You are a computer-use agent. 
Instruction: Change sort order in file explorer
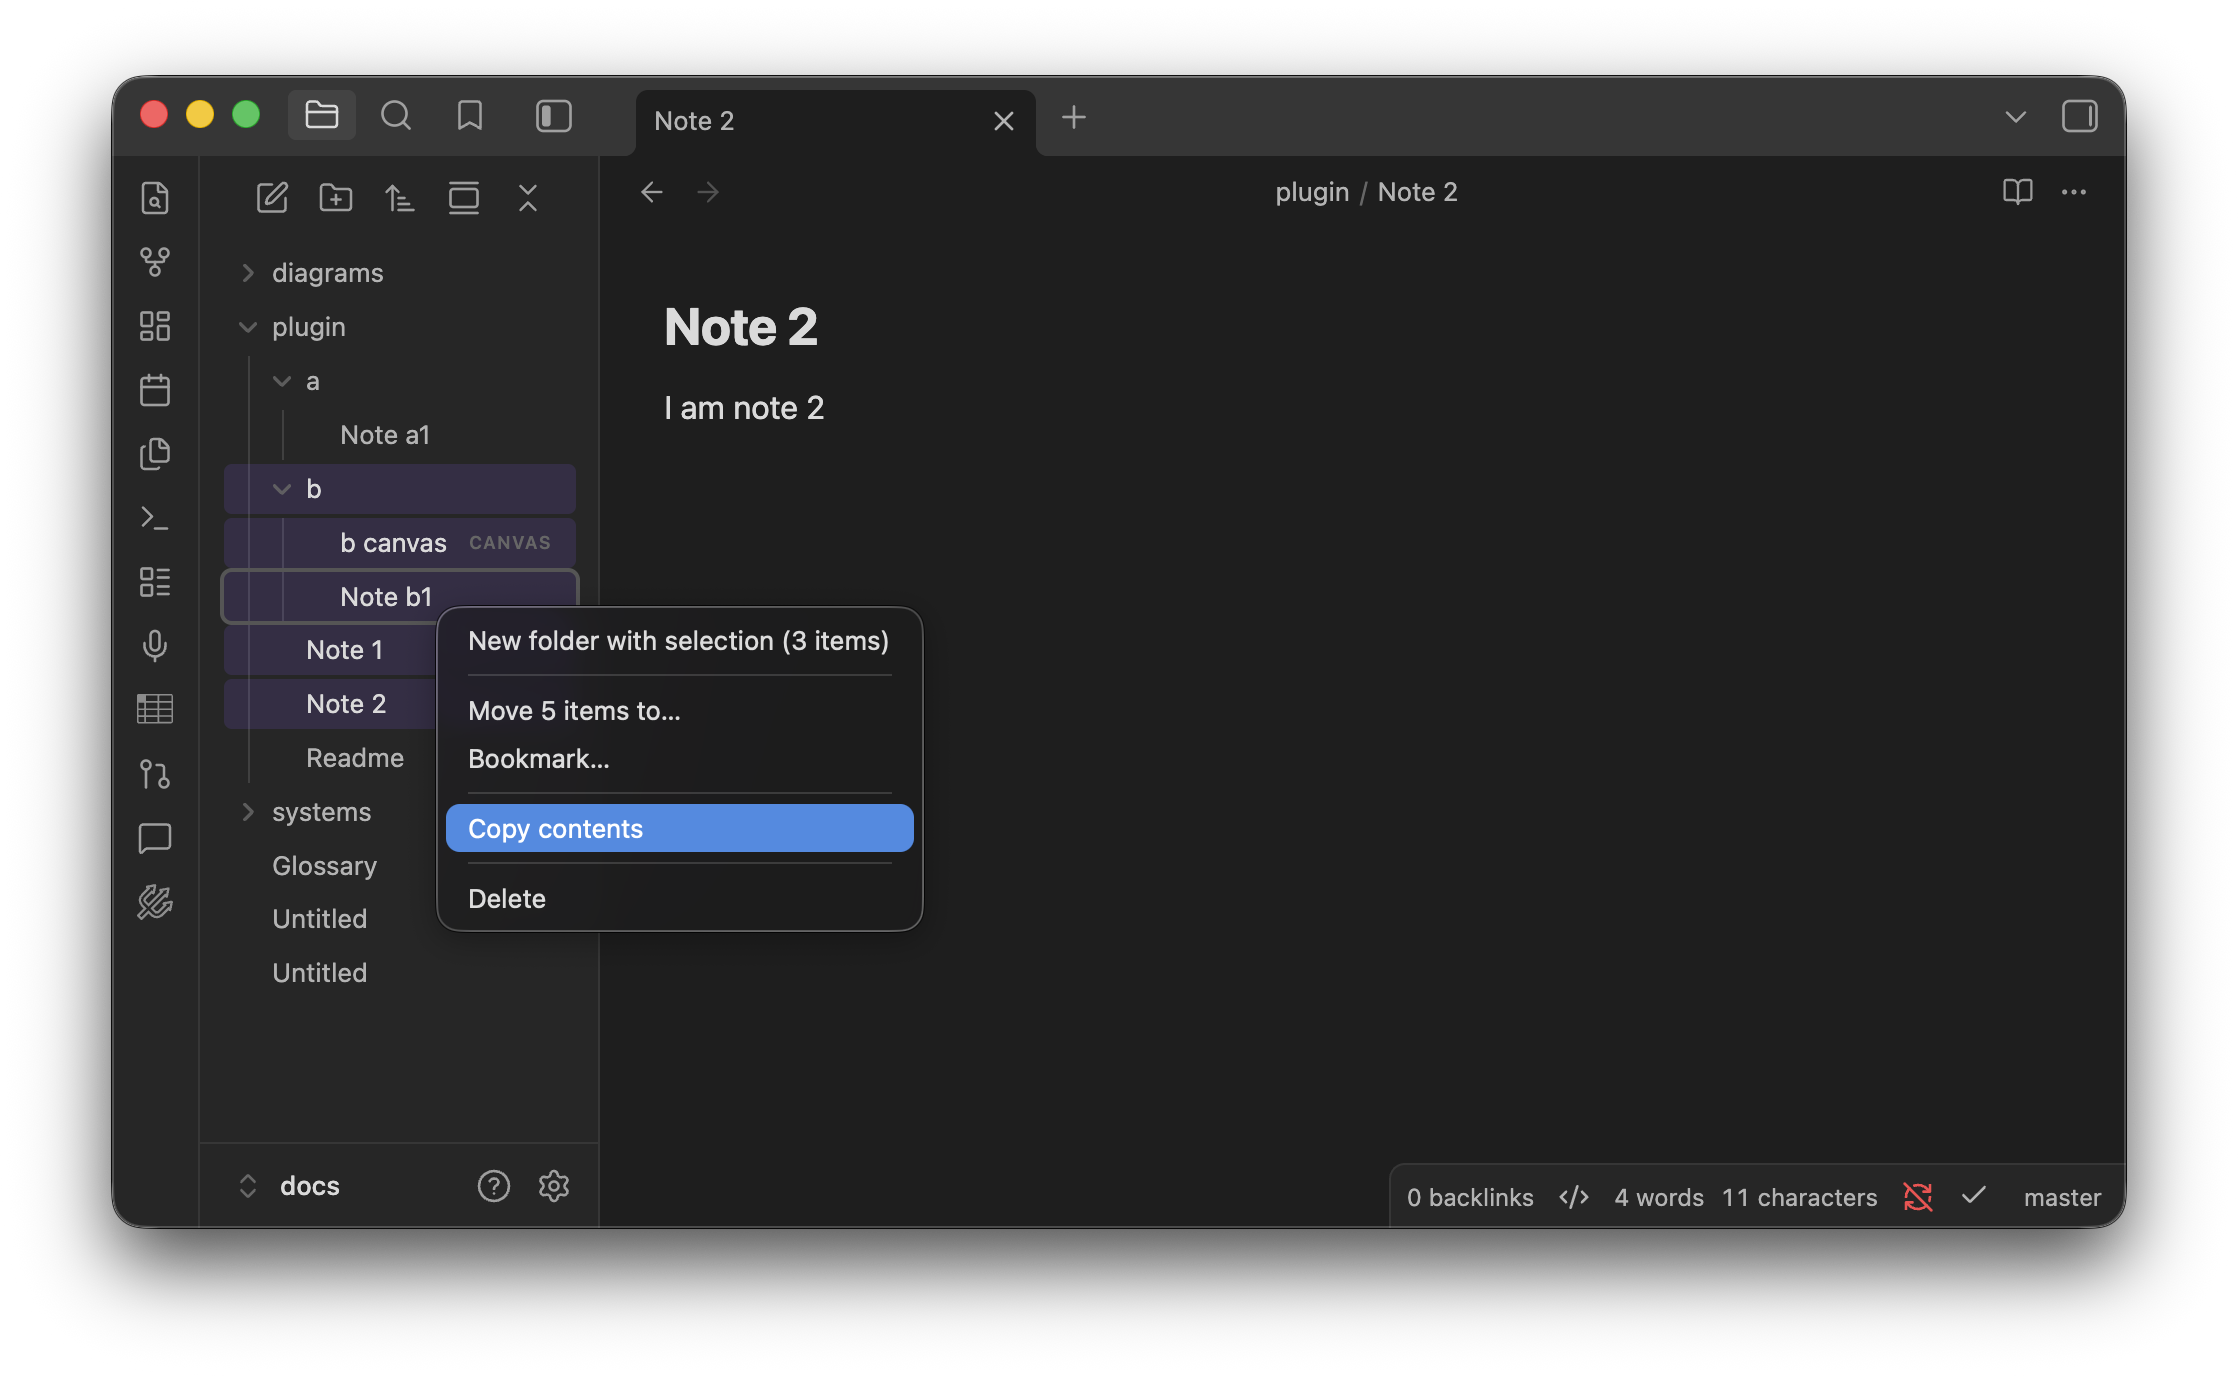click(400, 198)
